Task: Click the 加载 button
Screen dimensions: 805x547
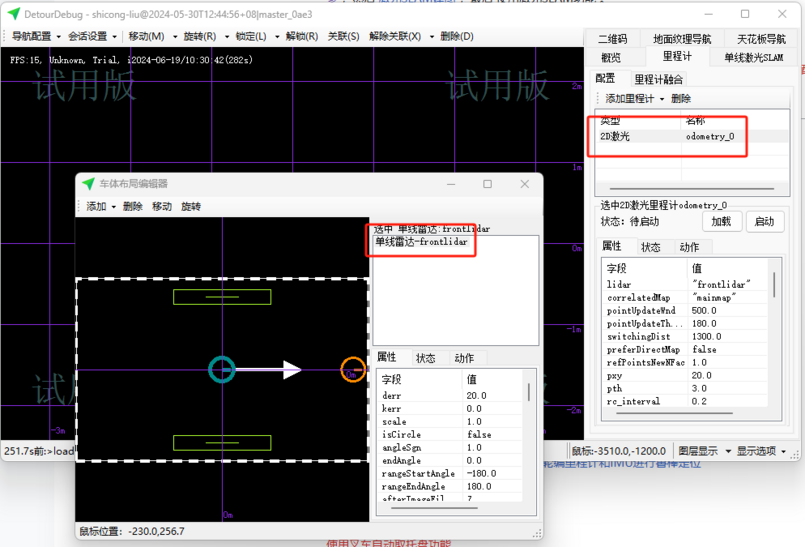Action: [x=721, y=221]
